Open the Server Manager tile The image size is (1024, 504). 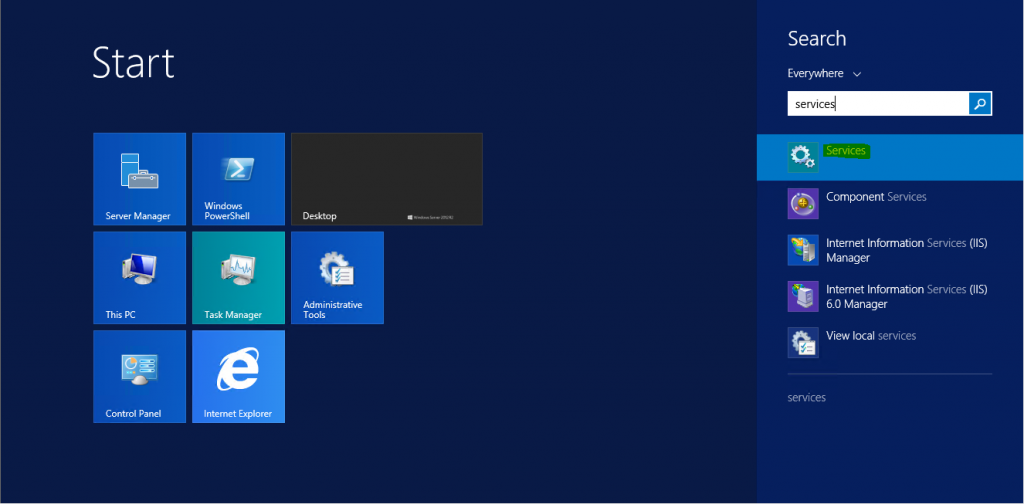pyautogui.click(x=140, y=179)
